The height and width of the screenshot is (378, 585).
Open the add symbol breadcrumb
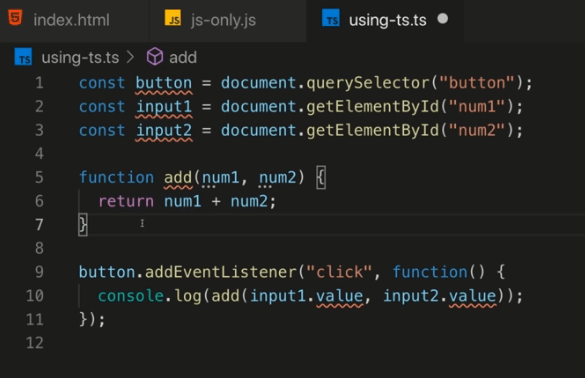183,58
